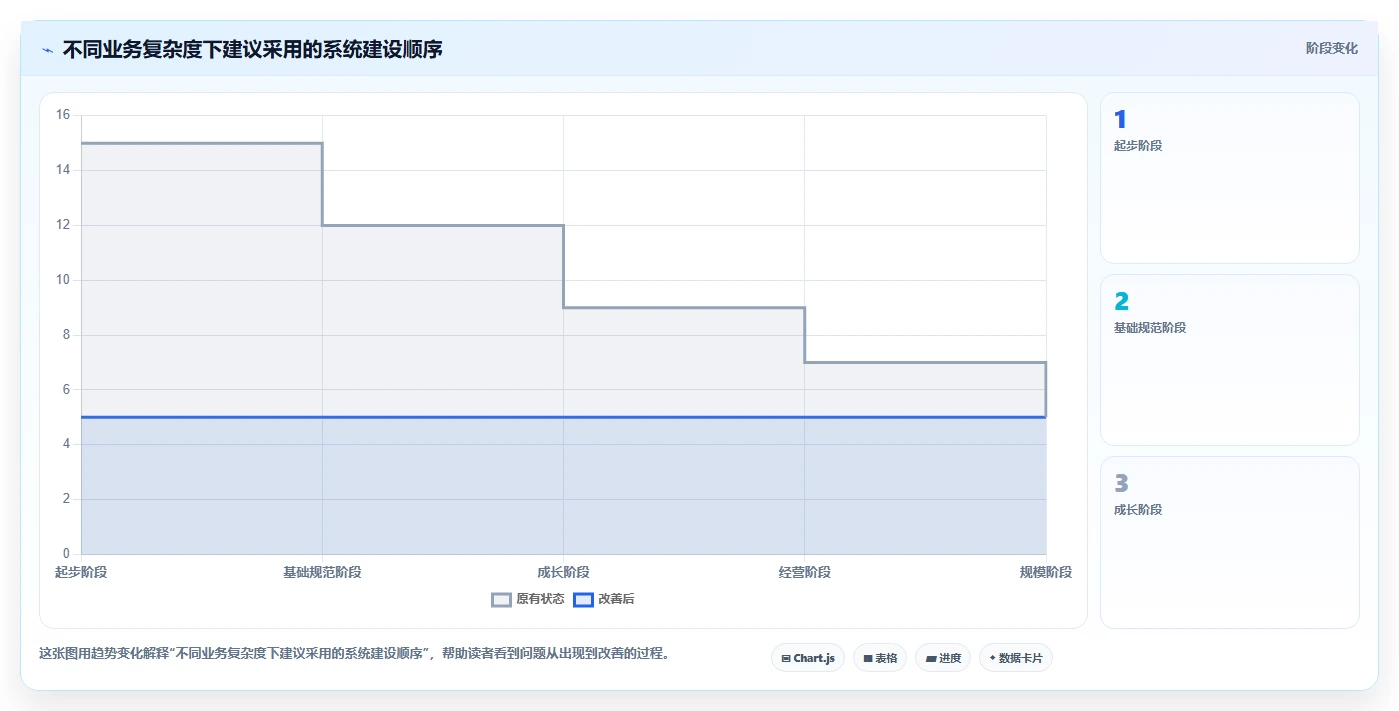
Task: Toggle the 原有状态 legend entry
Action: coord(528,599)
